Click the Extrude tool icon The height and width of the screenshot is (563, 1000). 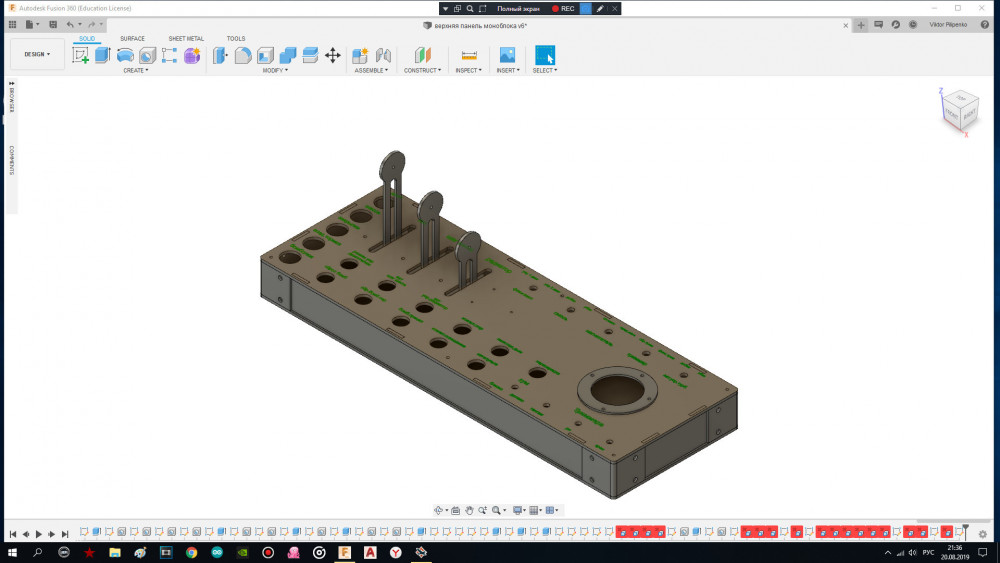point(103,55)
